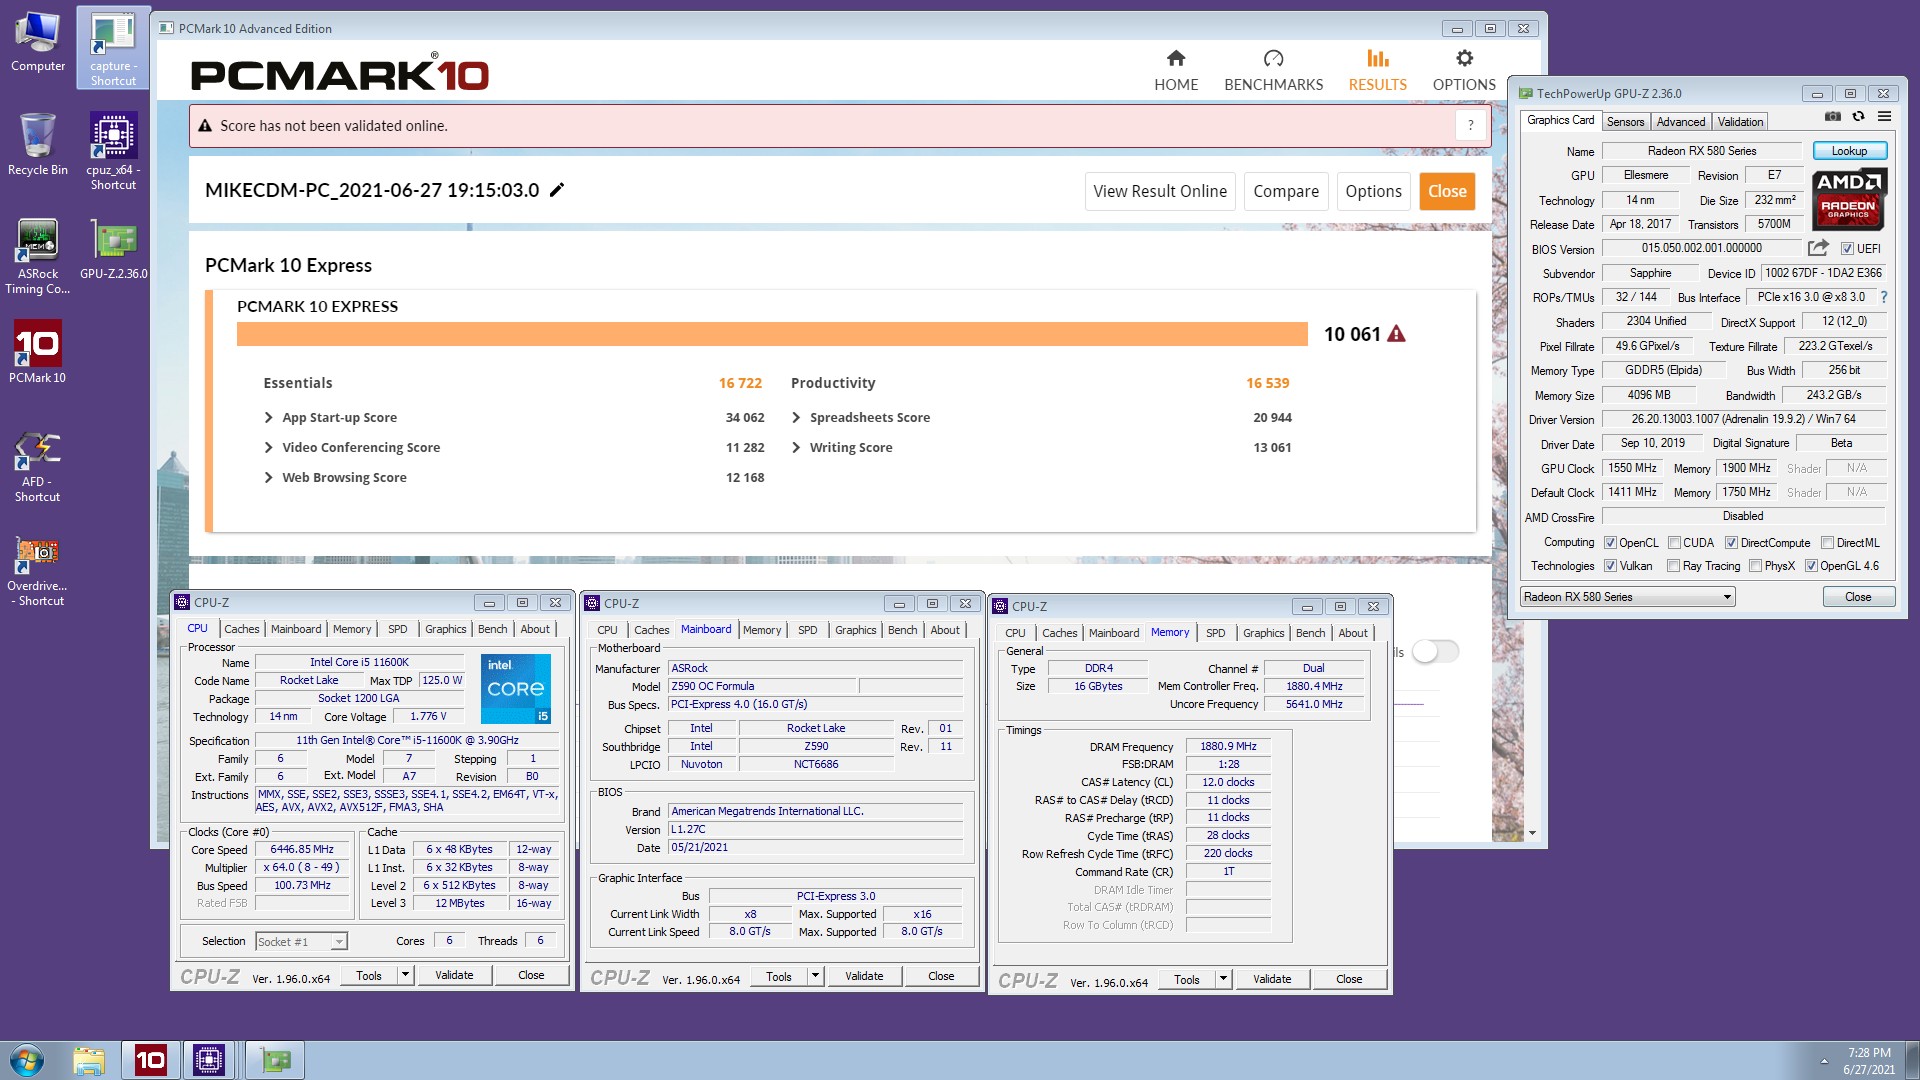Image resolution: width=1920 pixels, height=1080 pixels.
Task: Open the Computer desktop icon
Action: (38, 42)
